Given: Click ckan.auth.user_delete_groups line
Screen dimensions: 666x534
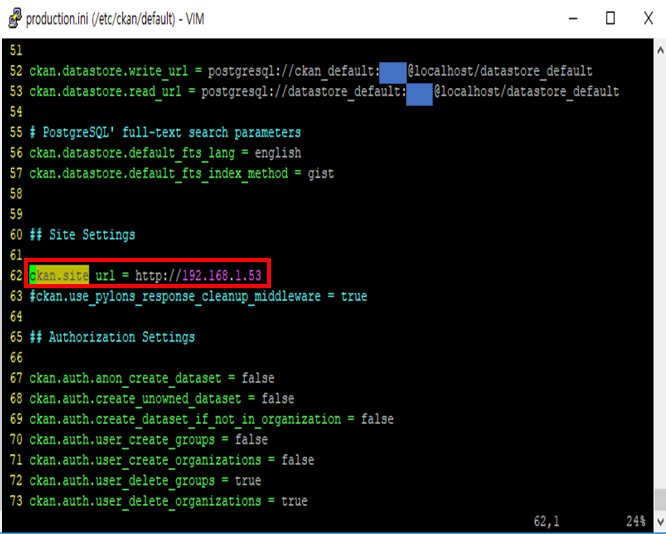Looking at the screenshot, I should tap(145, 480).
